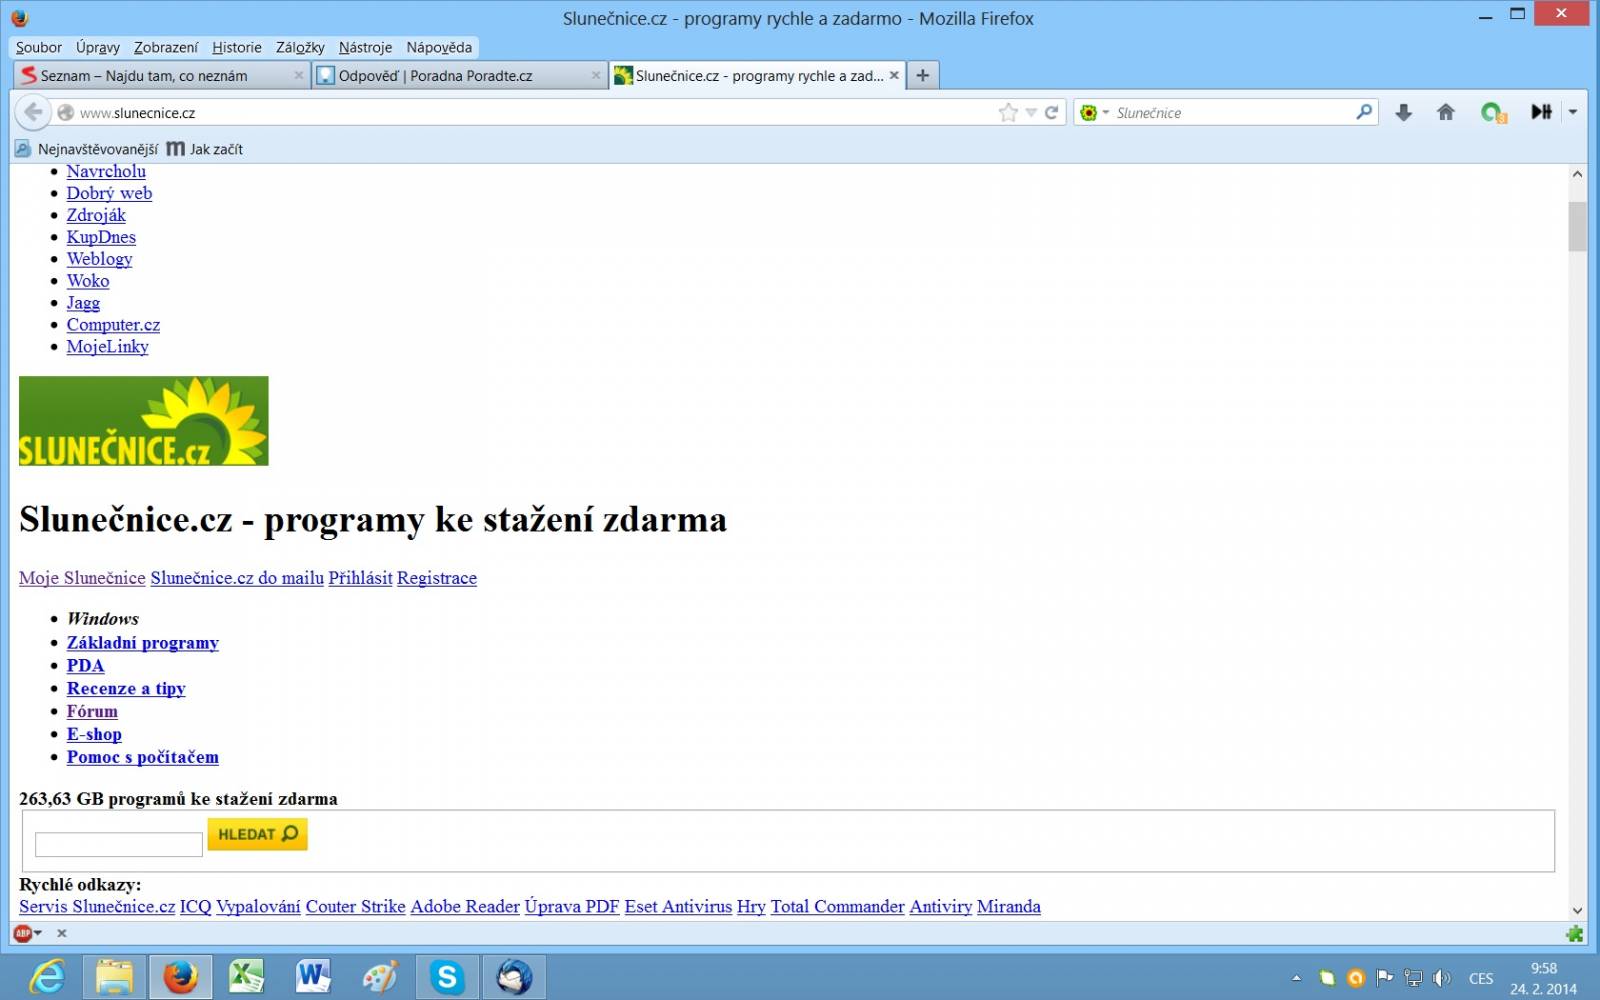The image size is (1600, 1000).
Task: Click the back navigation arrow
Action: click(x=33, y=112)
